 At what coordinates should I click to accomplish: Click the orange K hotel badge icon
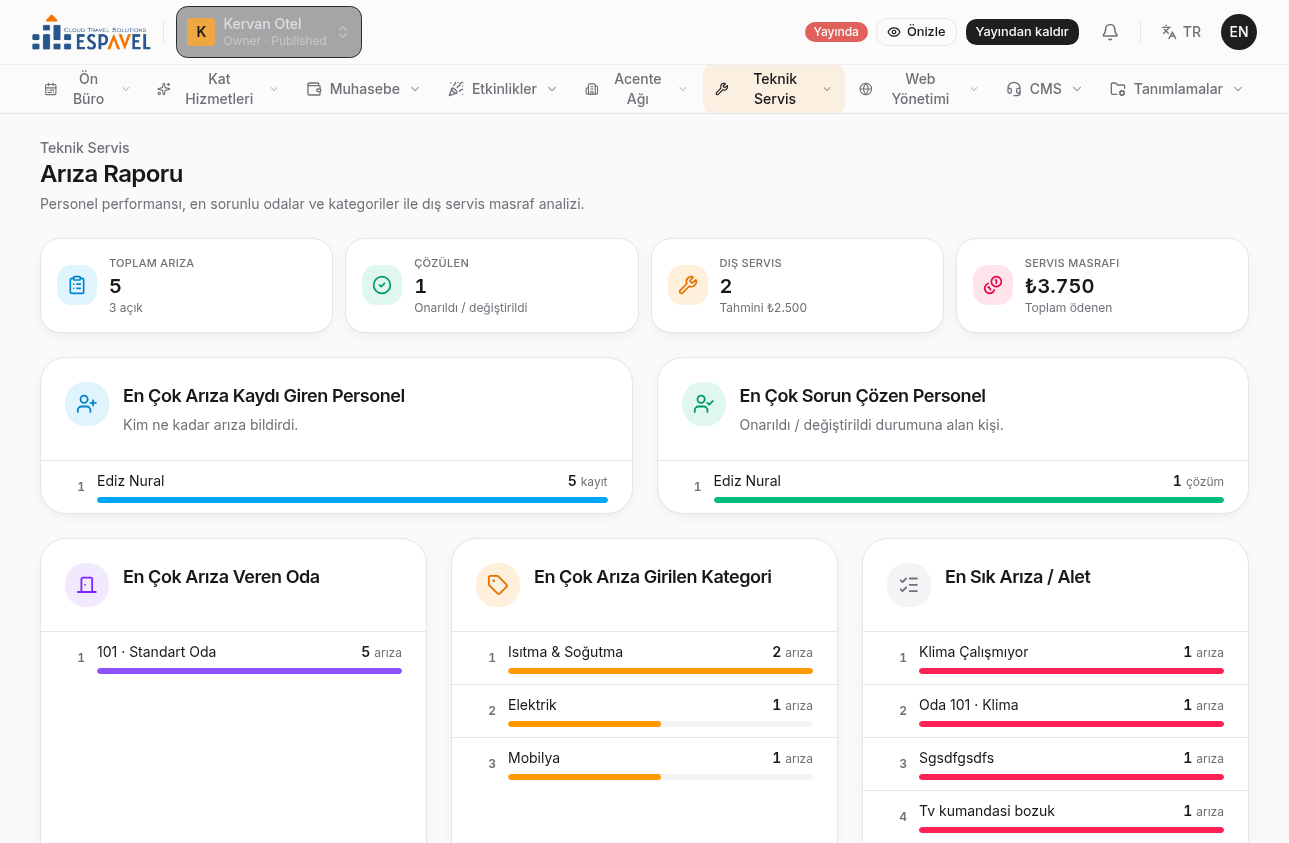tap(201, 32)
